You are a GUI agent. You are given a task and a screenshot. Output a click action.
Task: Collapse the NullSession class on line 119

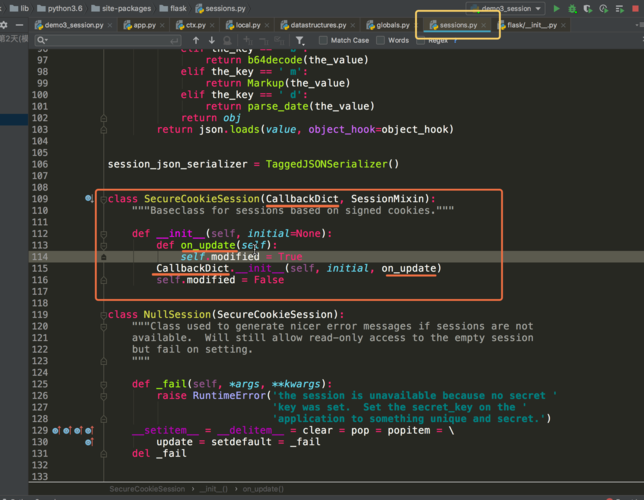coord(104,315)
